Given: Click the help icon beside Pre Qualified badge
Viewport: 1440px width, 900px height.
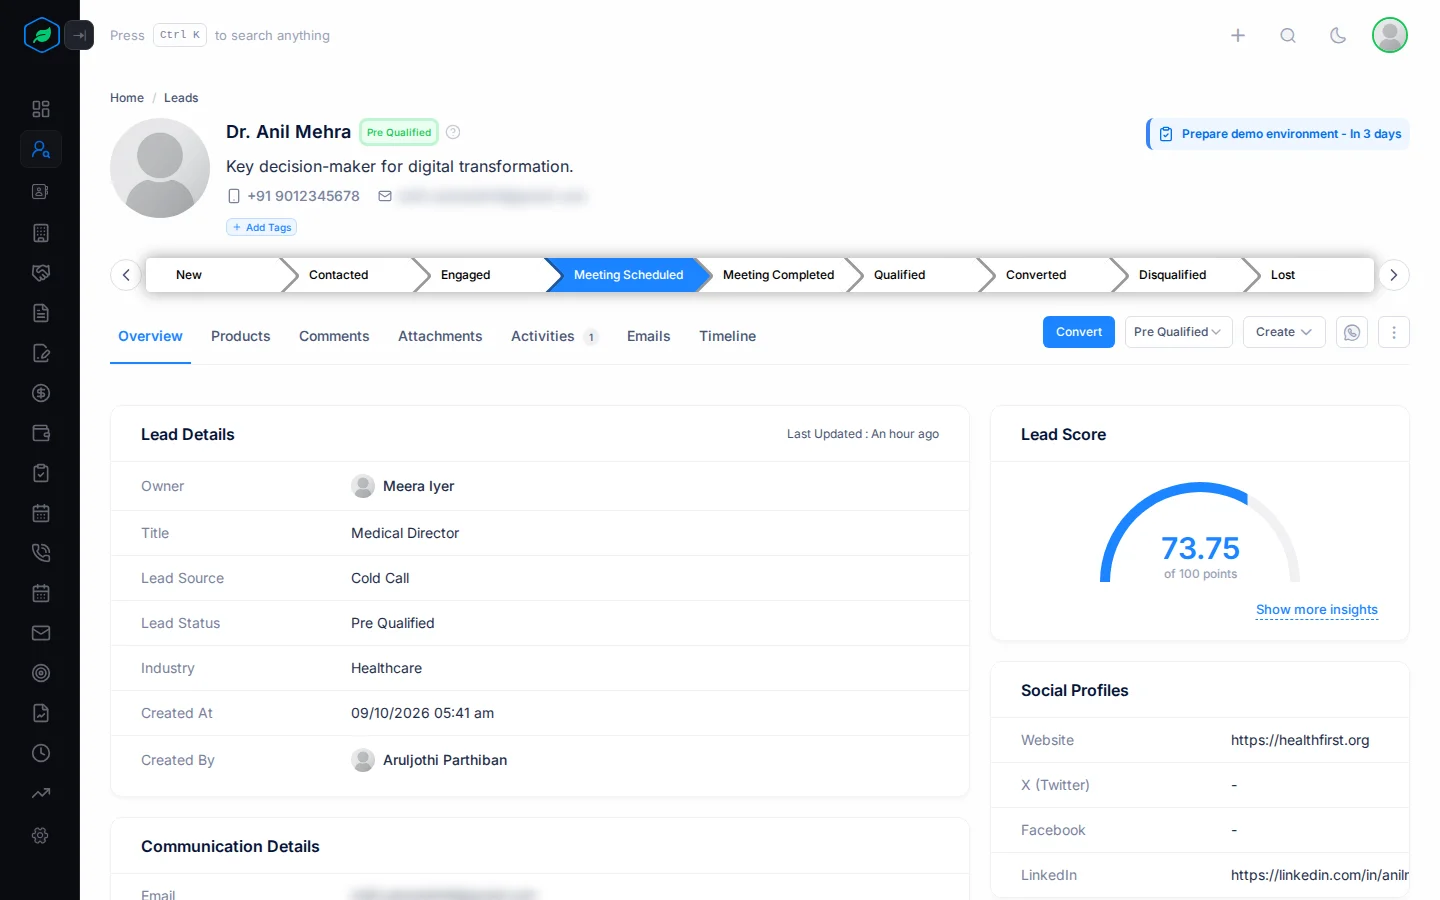Looking at the screenshot, I should tap(453, 132).
